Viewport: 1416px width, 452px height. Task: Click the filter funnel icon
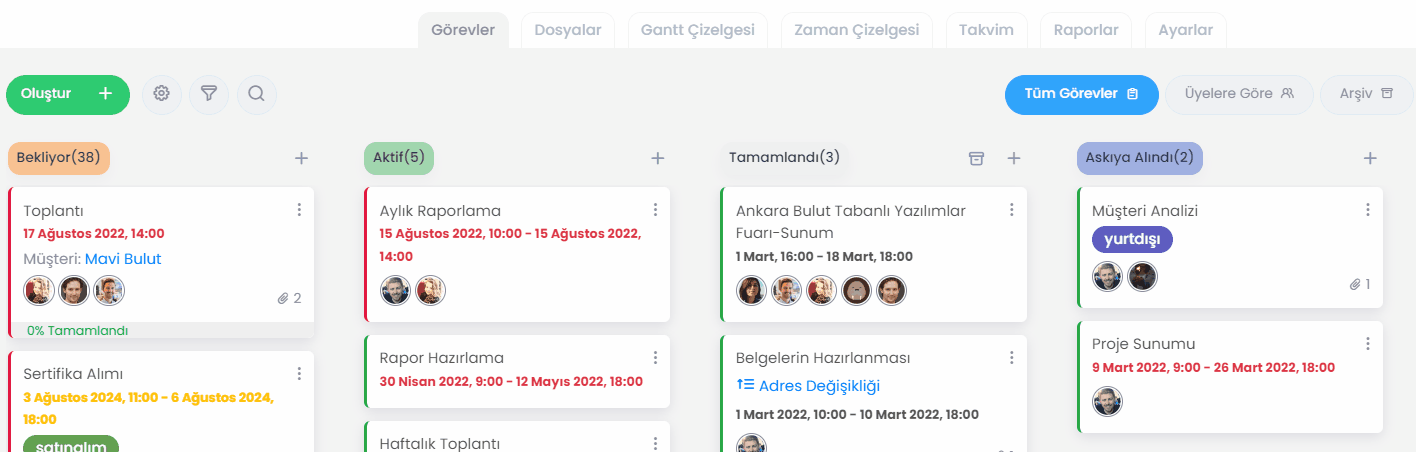point(209,94)
